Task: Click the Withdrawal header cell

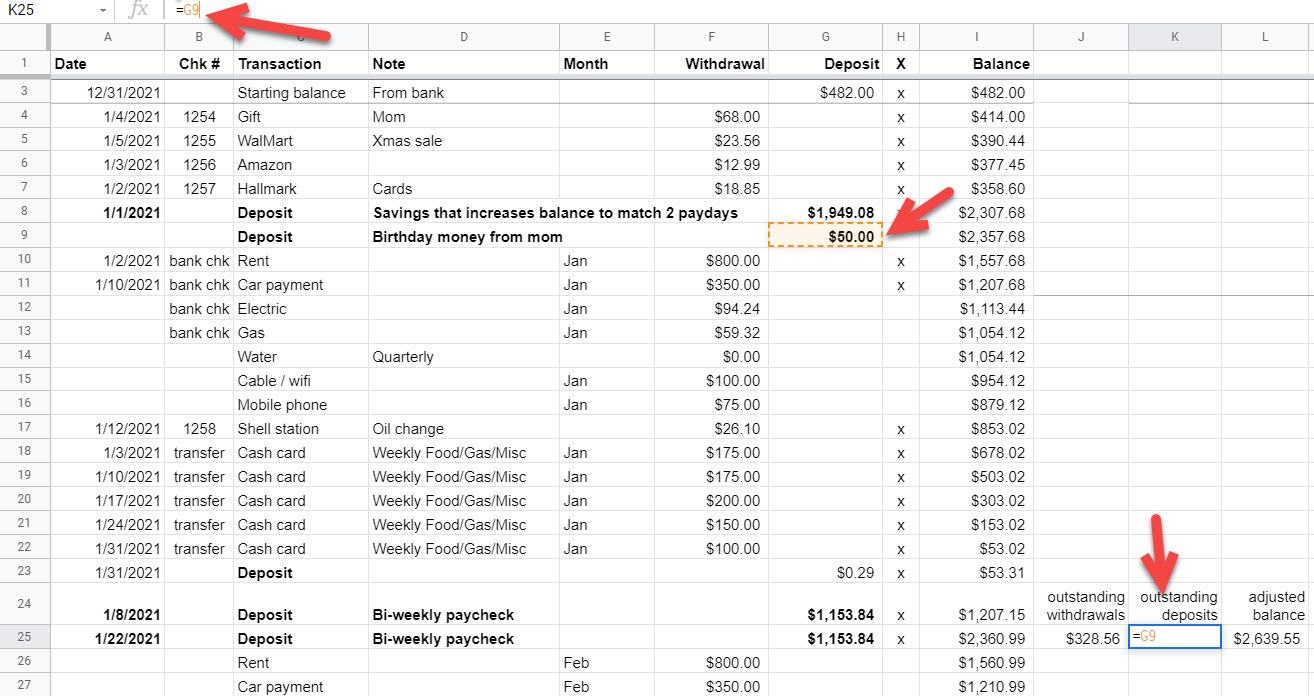Action: pyautogui.click(x=711, y=64)
